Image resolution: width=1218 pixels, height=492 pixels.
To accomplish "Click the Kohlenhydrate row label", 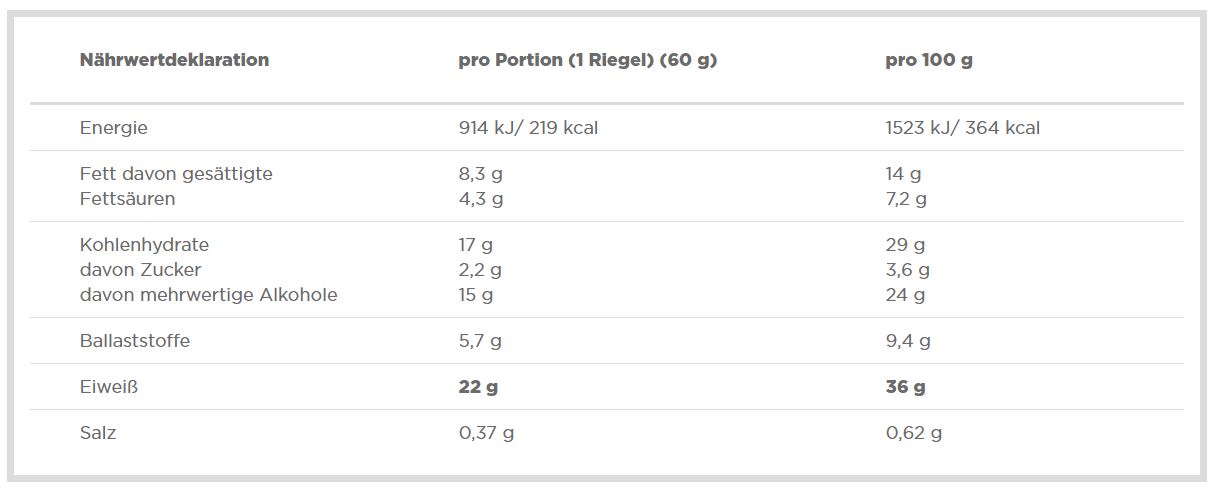I will (x=144, y=245).
